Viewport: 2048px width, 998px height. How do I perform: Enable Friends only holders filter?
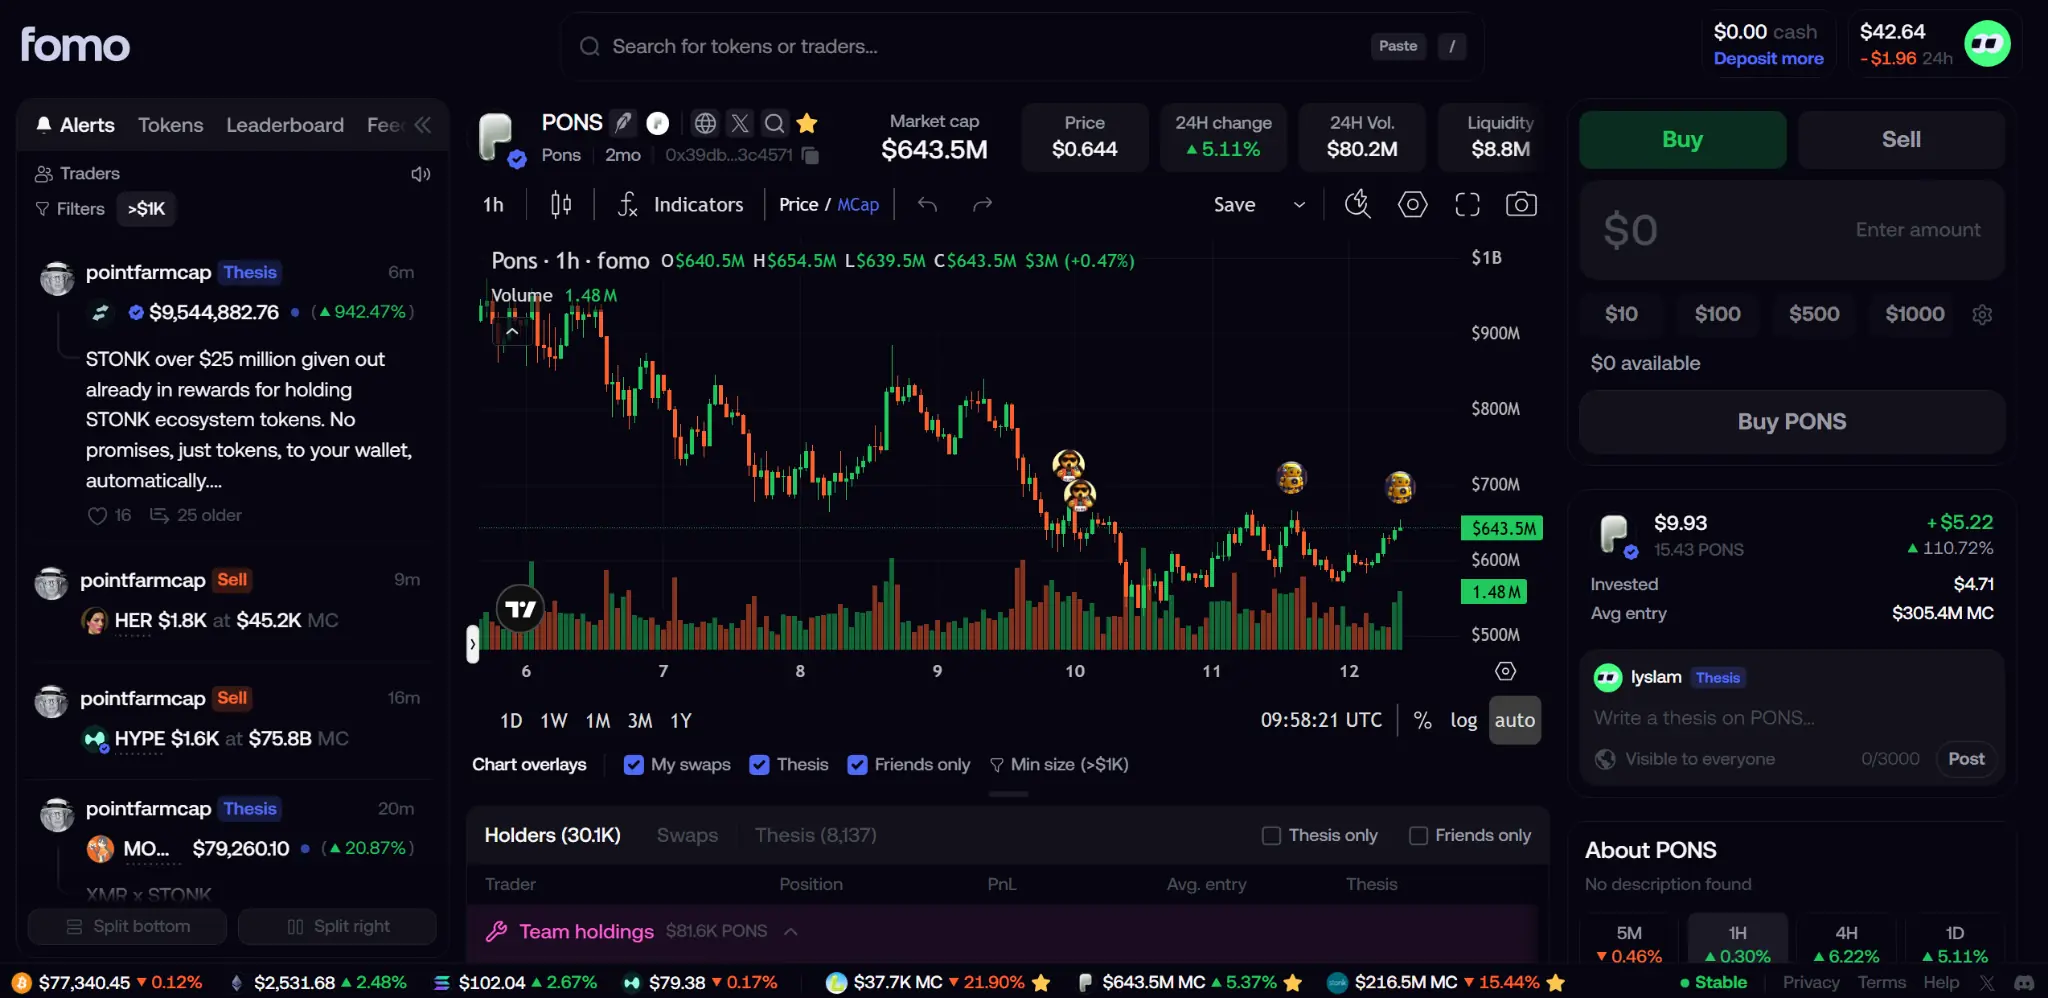[x=1418, y=835]
